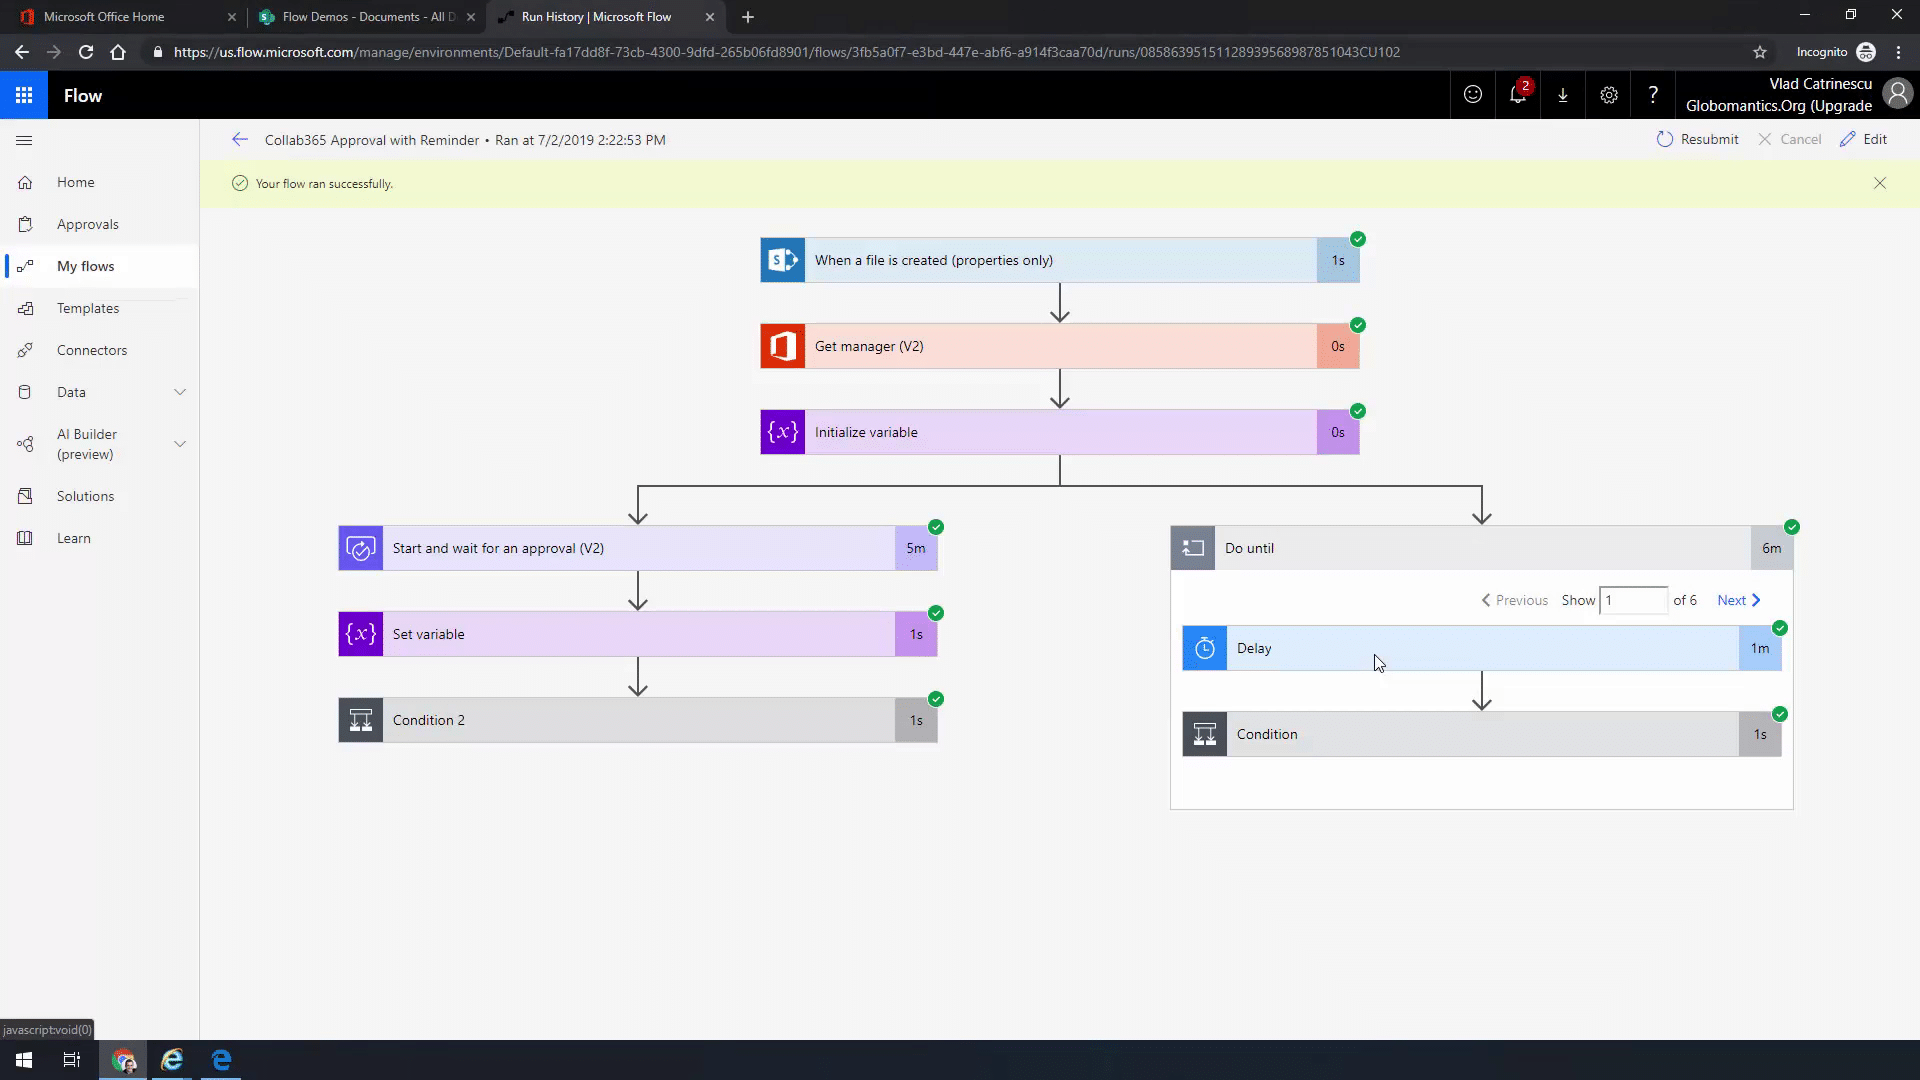Viewport: 1920px width, 1080px height.
Task: Expand the AI Builder (preview) chevron
Action: pyautogui.click(x=180, y=444)
